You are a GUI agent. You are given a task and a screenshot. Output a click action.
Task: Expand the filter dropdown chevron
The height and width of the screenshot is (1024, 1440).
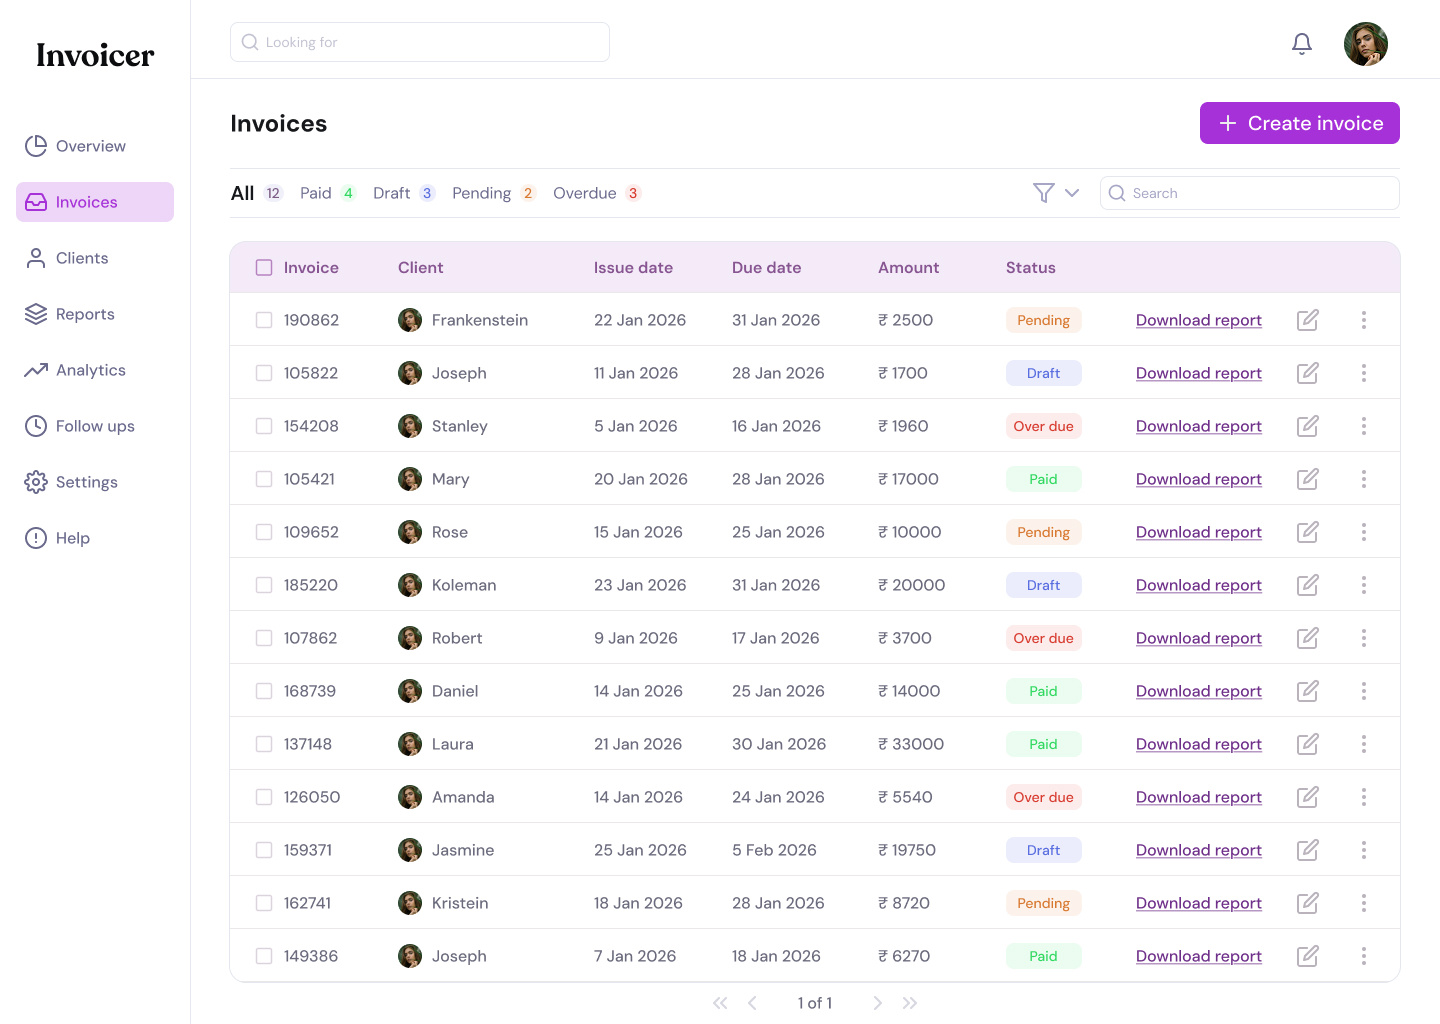[1072, 193]
